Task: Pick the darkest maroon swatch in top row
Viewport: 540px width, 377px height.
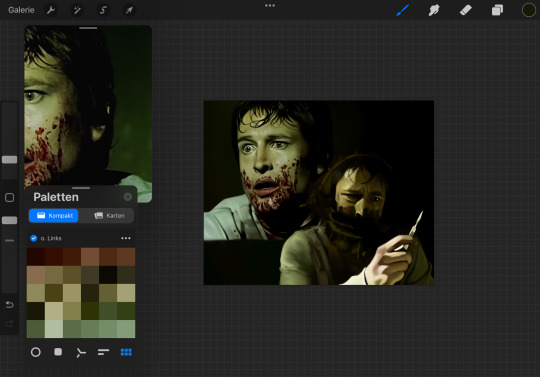Action: click(36, 257)
